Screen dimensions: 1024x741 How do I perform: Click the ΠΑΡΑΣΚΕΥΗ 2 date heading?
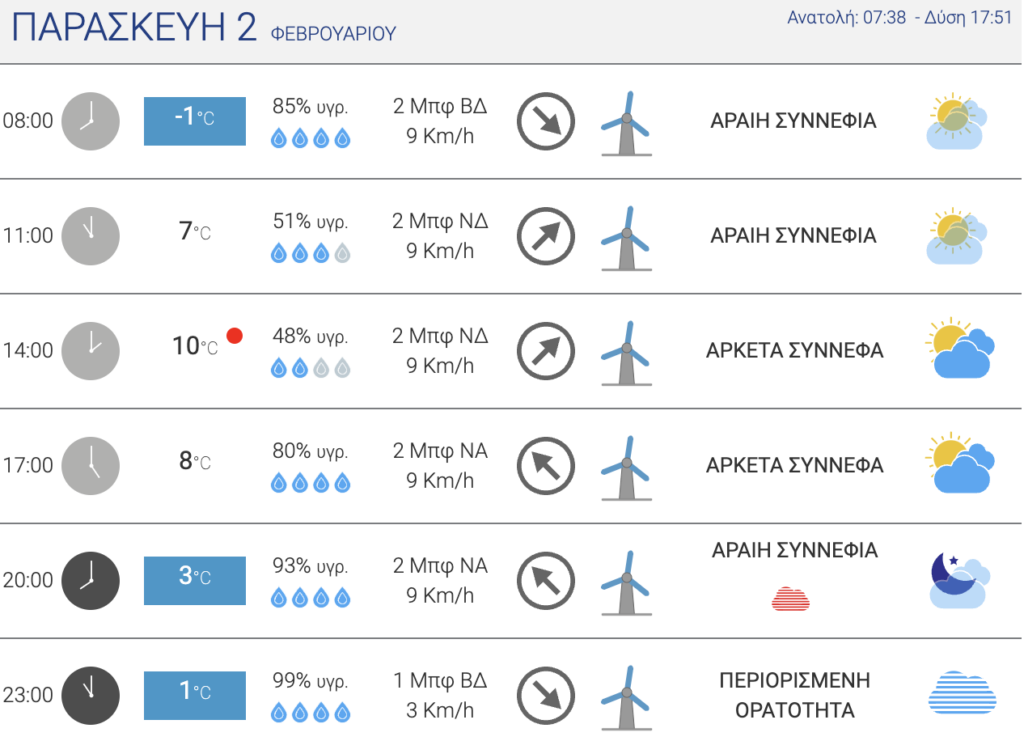tap(134, 28)
